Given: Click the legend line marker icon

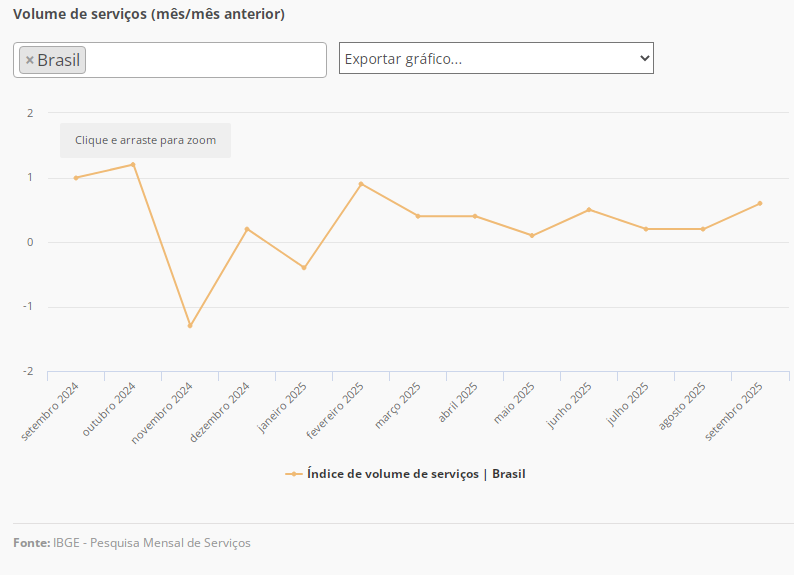Looking at the screenshot, I should (x=293, y=474).
